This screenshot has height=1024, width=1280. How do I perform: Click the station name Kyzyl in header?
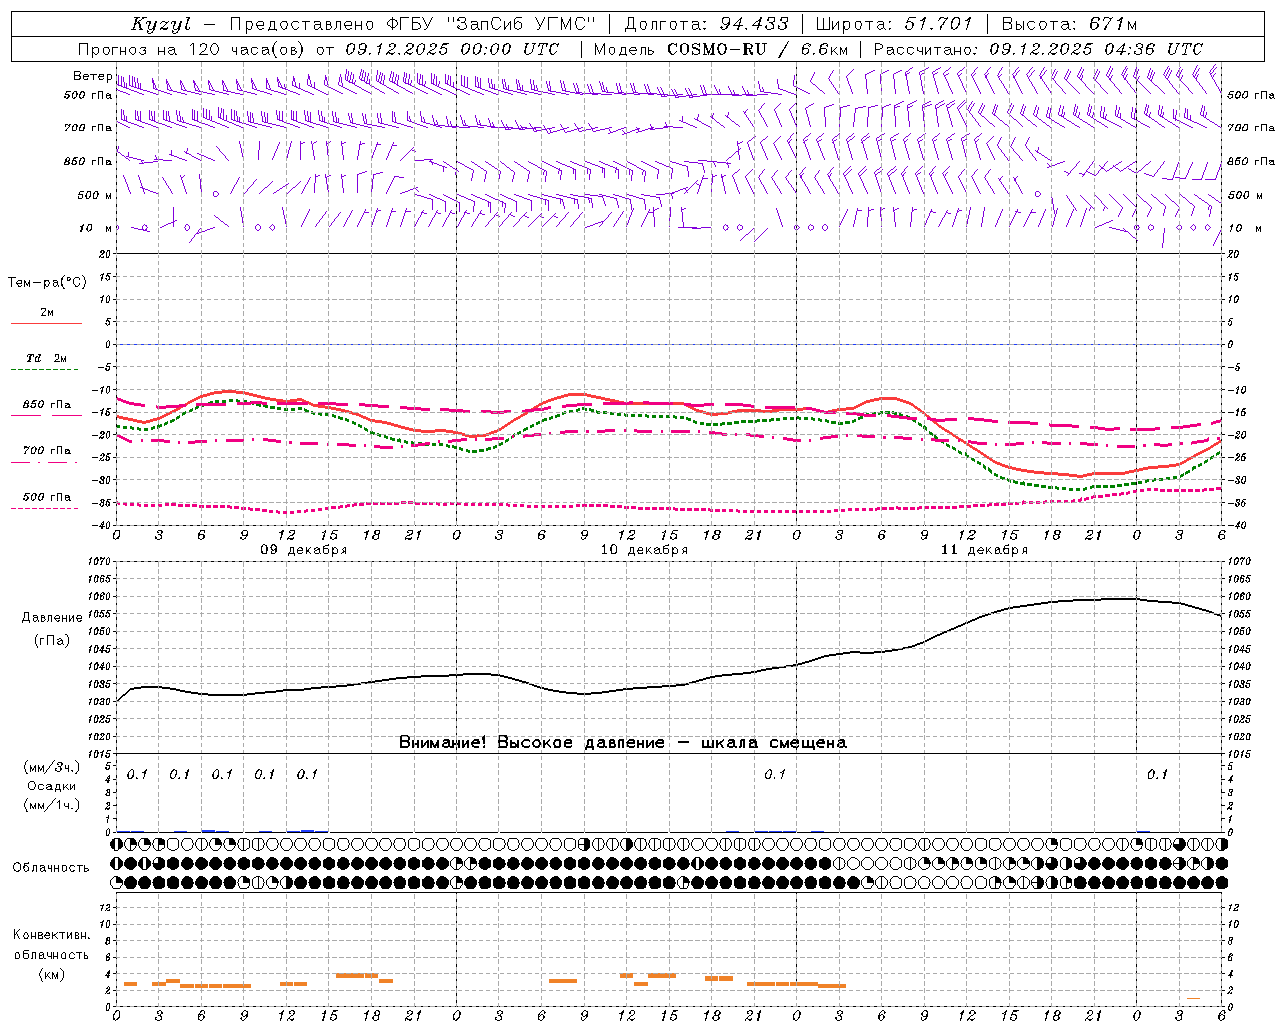click(x=161, y=24)
